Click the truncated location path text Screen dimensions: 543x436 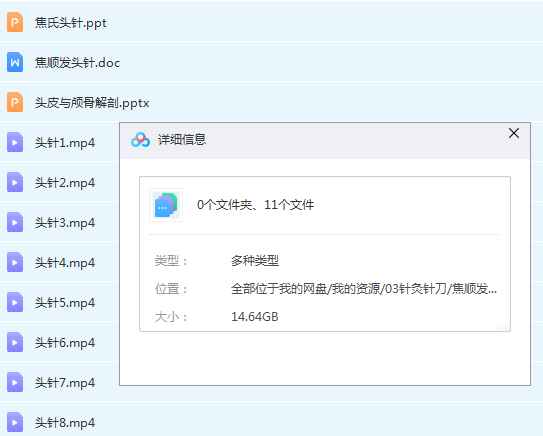click(x=364, y=288)
